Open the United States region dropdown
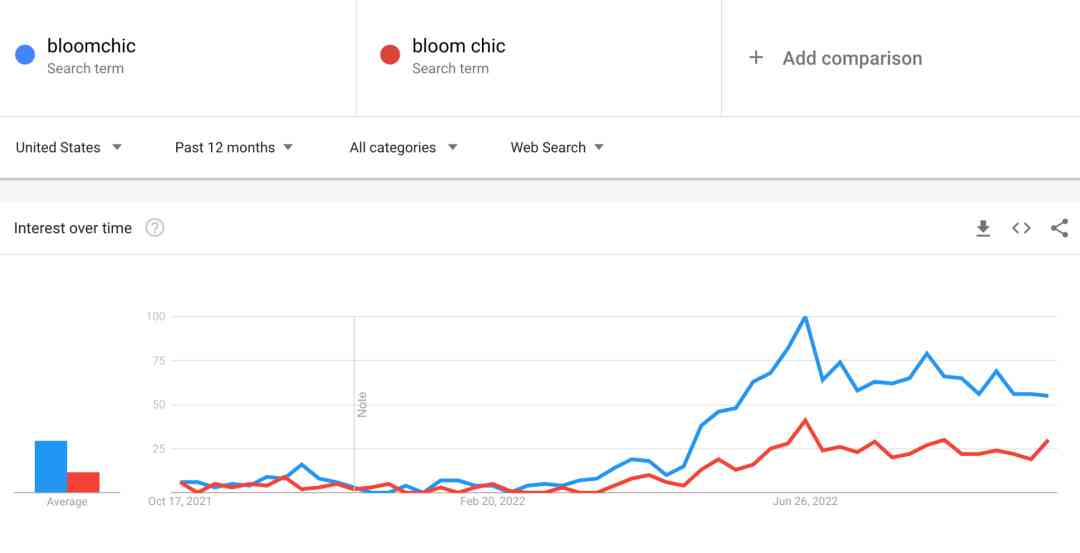The height and width of the screenshot is (553, 1080). (x=68, y=147)
